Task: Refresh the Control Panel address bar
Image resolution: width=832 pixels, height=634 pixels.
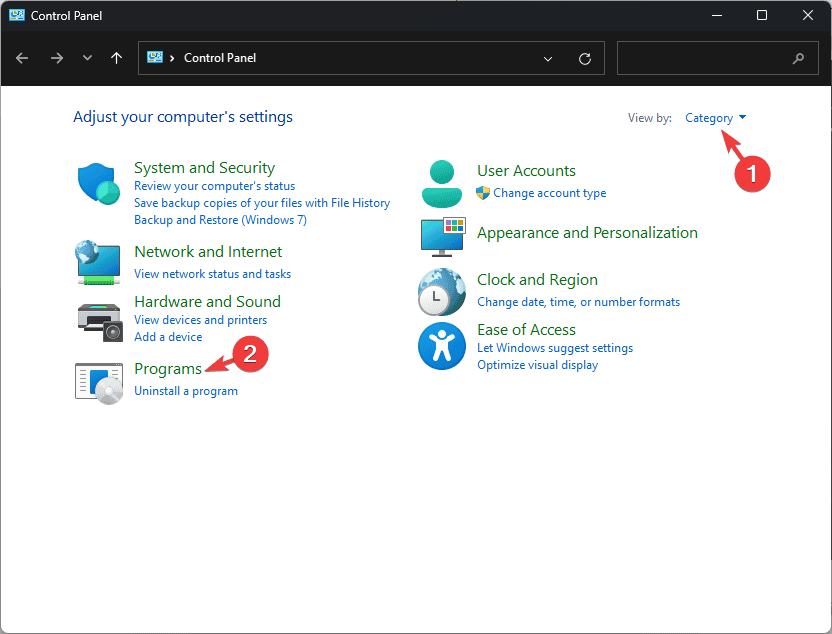Action: 585,58
